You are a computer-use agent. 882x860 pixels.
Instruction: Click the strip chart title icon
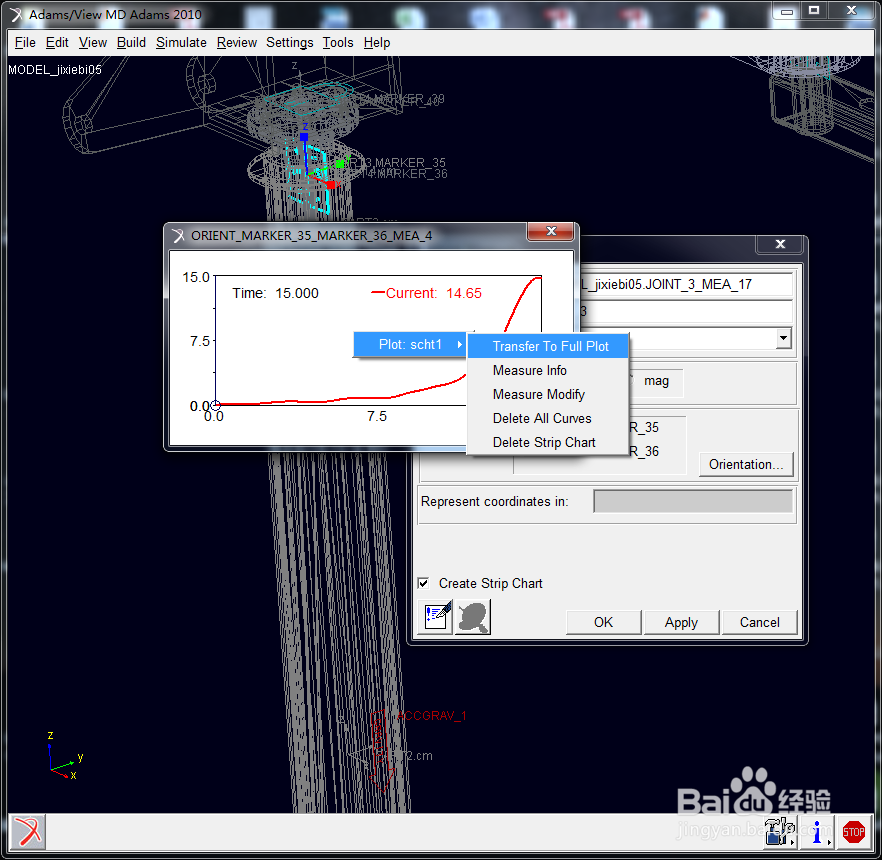(x=178, y=235)
